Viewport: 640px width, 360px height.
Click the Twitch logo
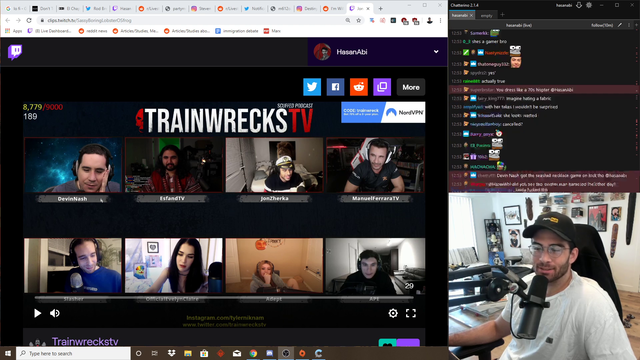pyautogui.click(x=15, y=52)
